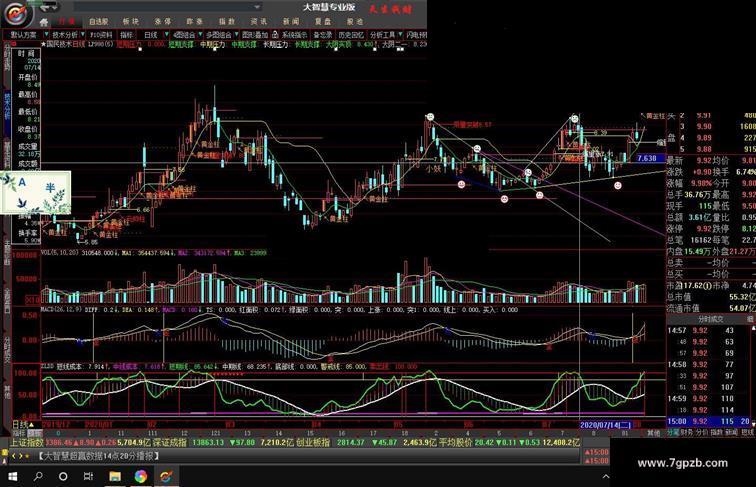756x487 pixels.
Task: Click the 创业板指 index label in status bar
Action: [x=313, y=442]
